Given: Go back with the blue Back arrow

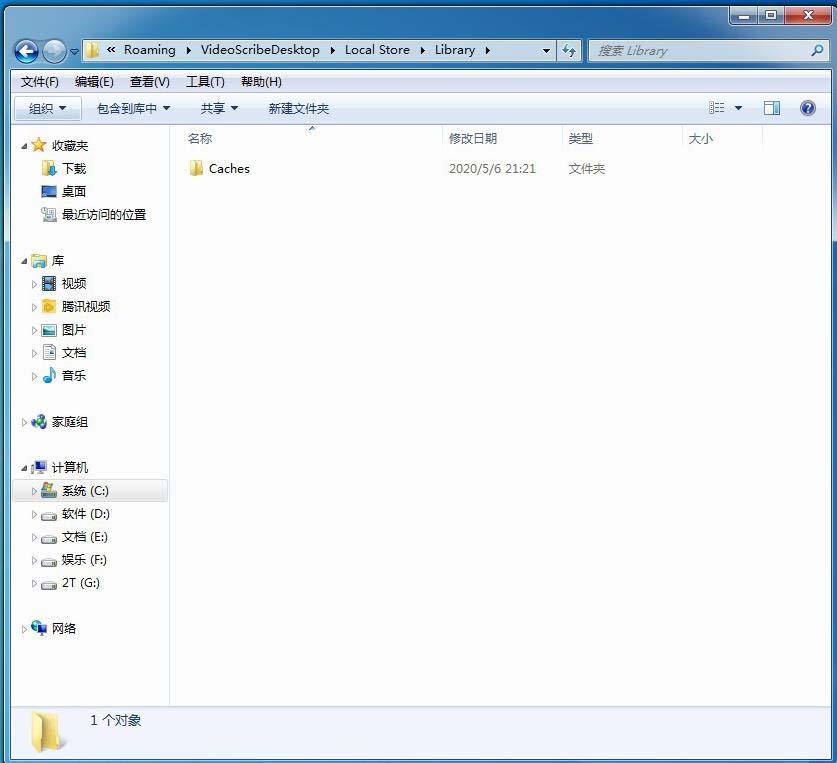Looking at the screenshot, I should click(26, 51).
